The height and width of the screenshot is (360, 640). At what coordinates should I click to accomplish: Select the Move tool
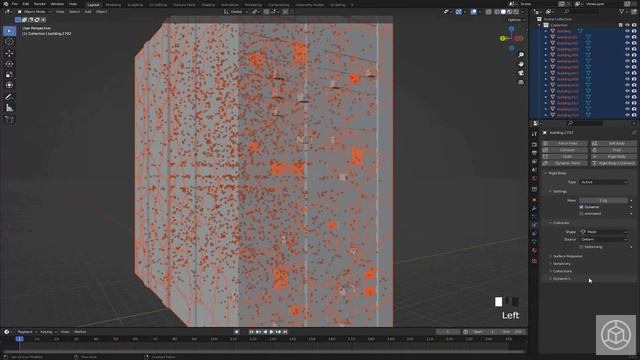tap(9, 53)
